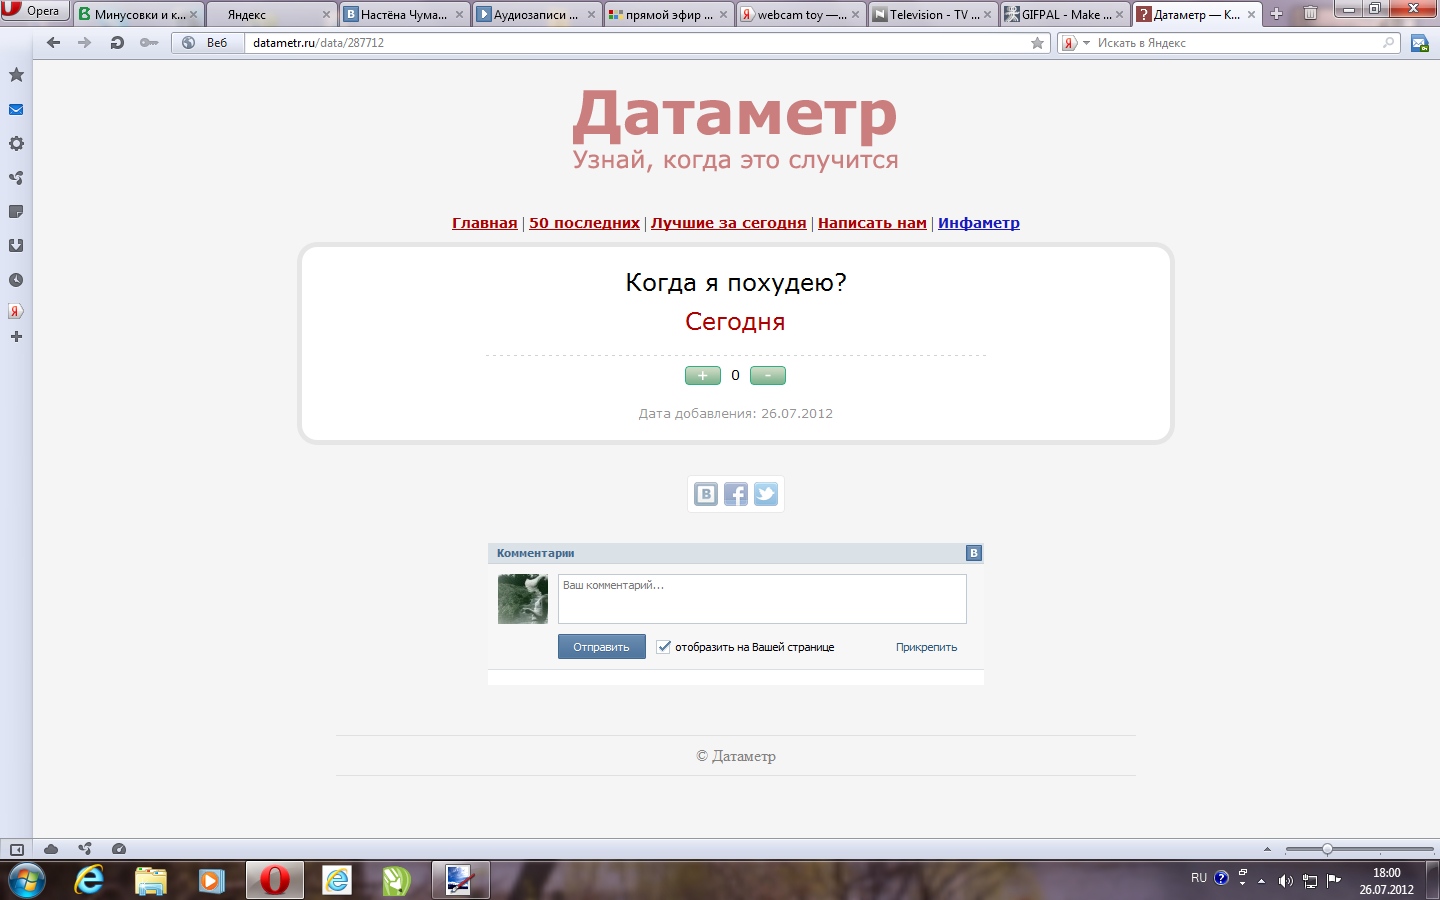Switch to the Аудиозаписи tab

pos(536,14)
